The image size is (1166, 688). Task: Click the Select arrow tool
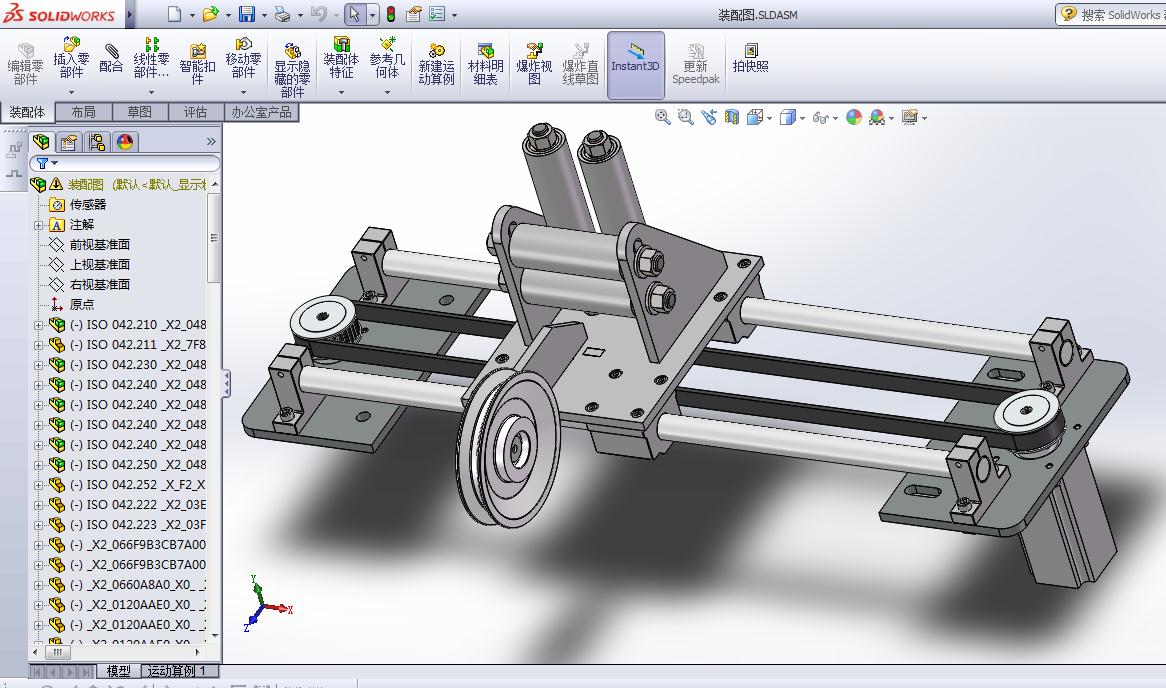click(355, 14)
